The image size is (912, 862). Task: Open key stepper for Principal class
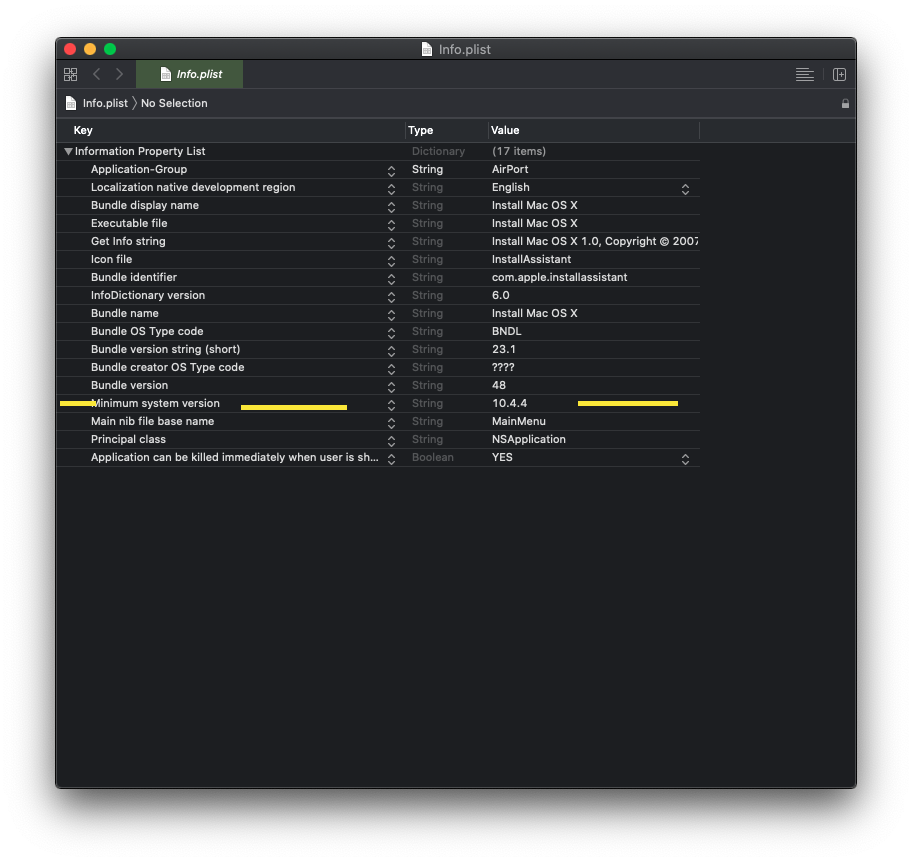[391, 441]
